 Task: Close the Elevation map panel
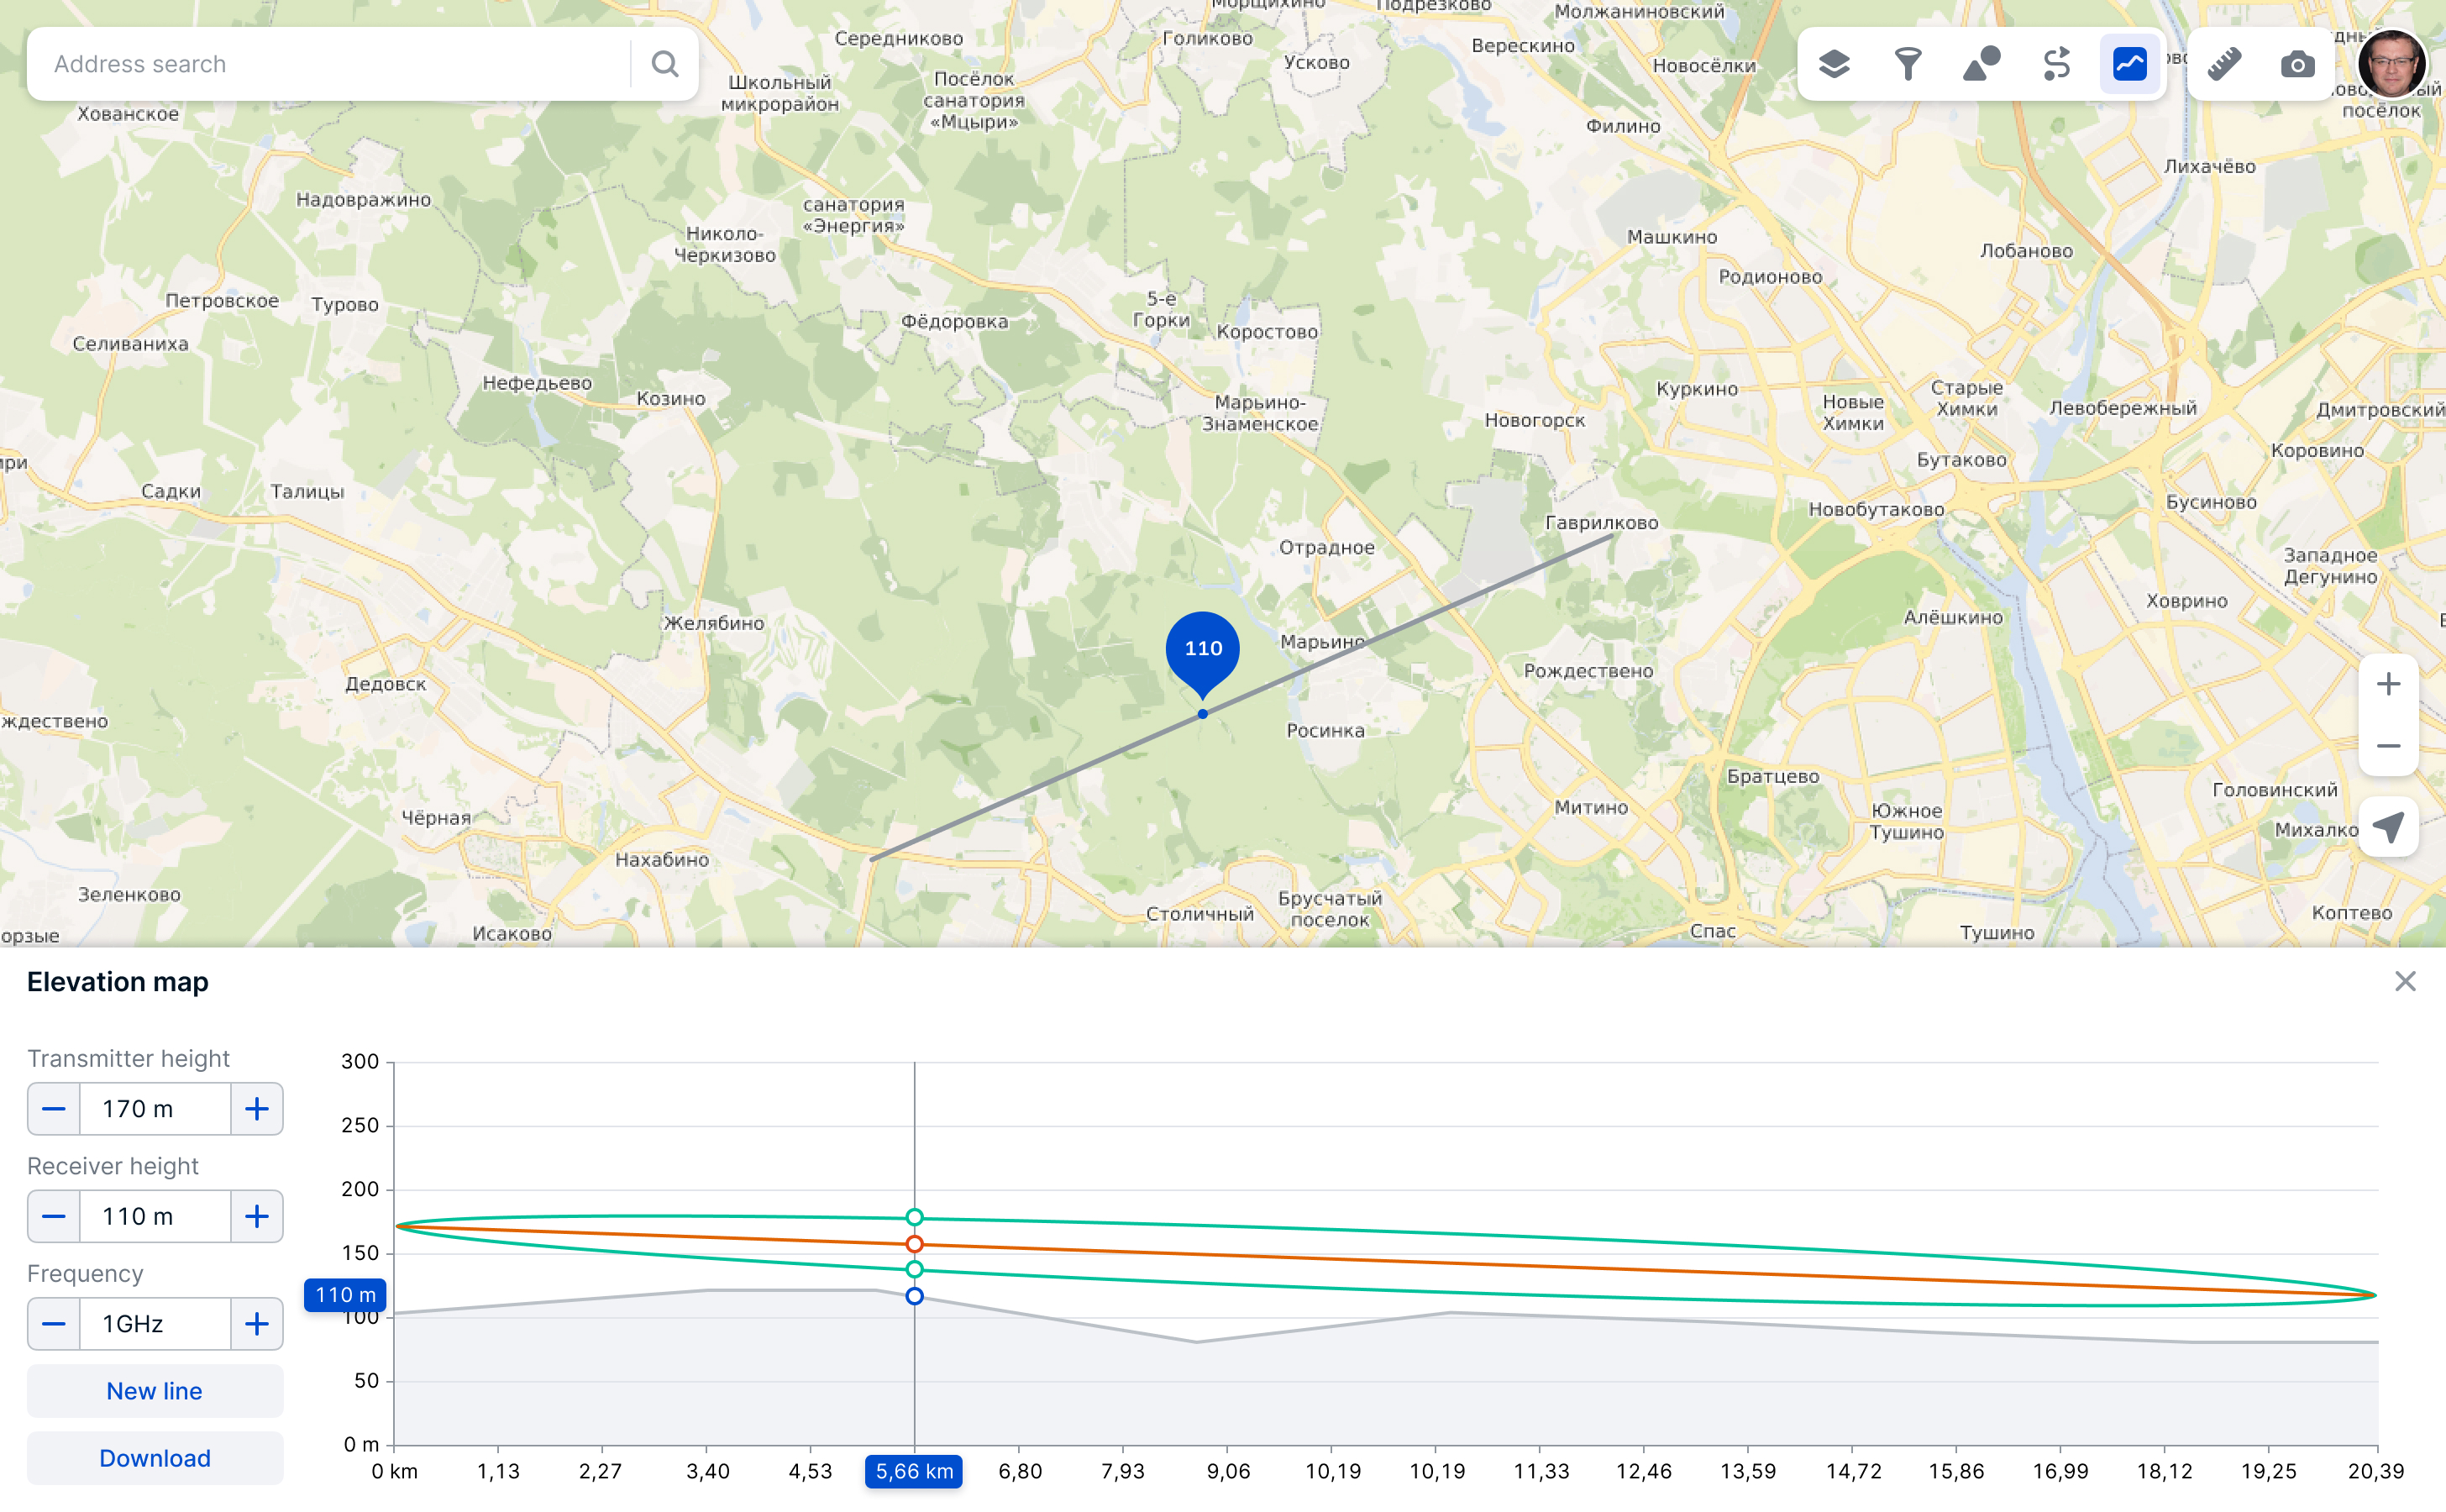(2405, 982)
